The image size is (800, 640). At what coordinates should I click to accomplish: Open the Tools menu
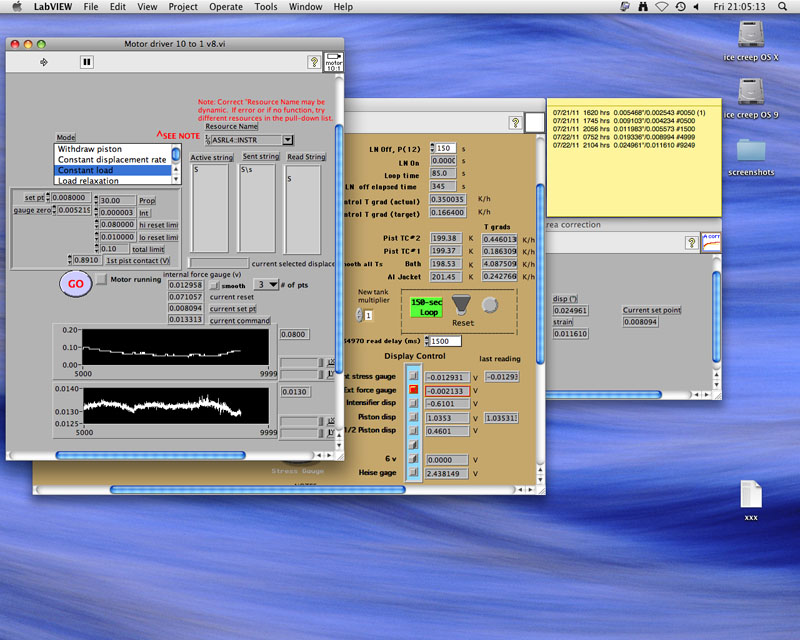[266, 7]
